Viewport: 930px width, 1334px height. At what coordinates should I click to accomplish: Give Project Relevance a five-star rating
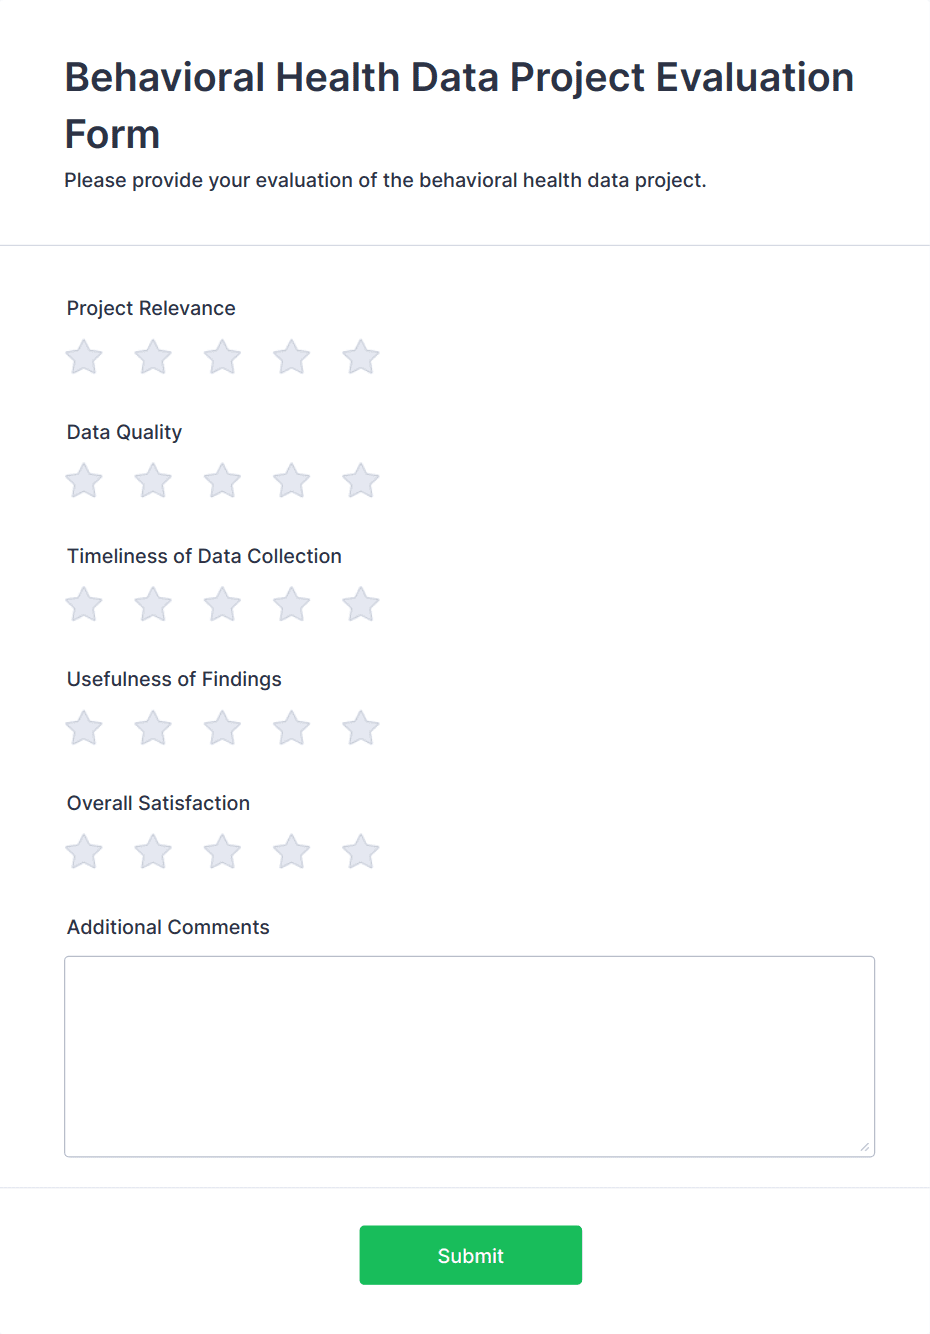[360, 357]
